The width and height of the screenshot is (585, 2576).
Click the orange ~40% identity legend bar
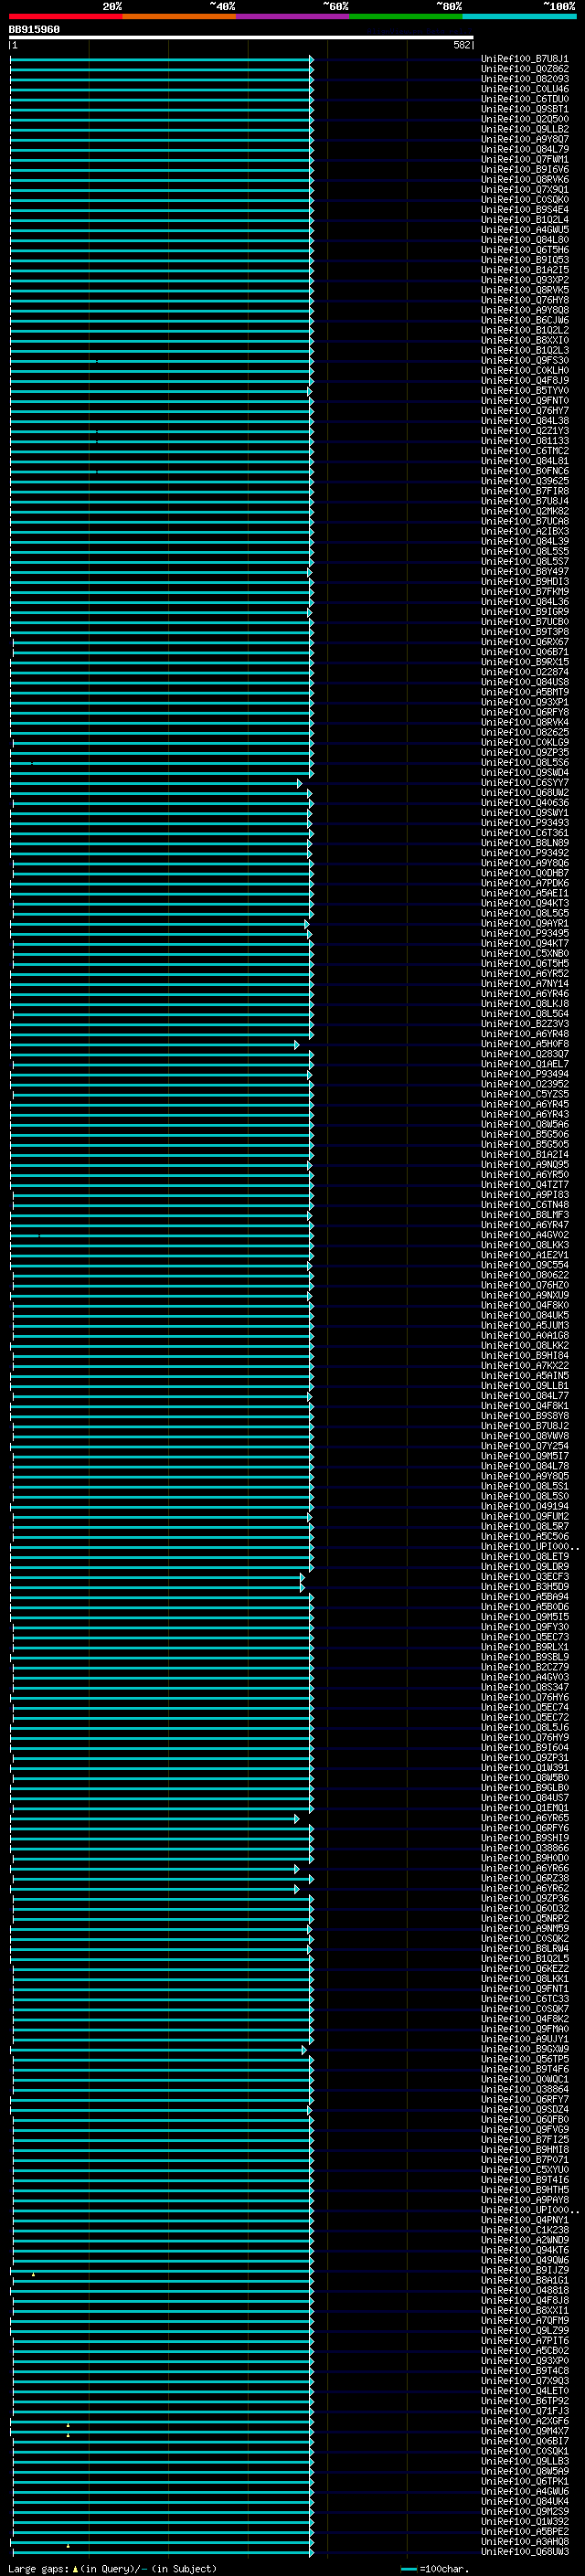(x=179, y=17)
